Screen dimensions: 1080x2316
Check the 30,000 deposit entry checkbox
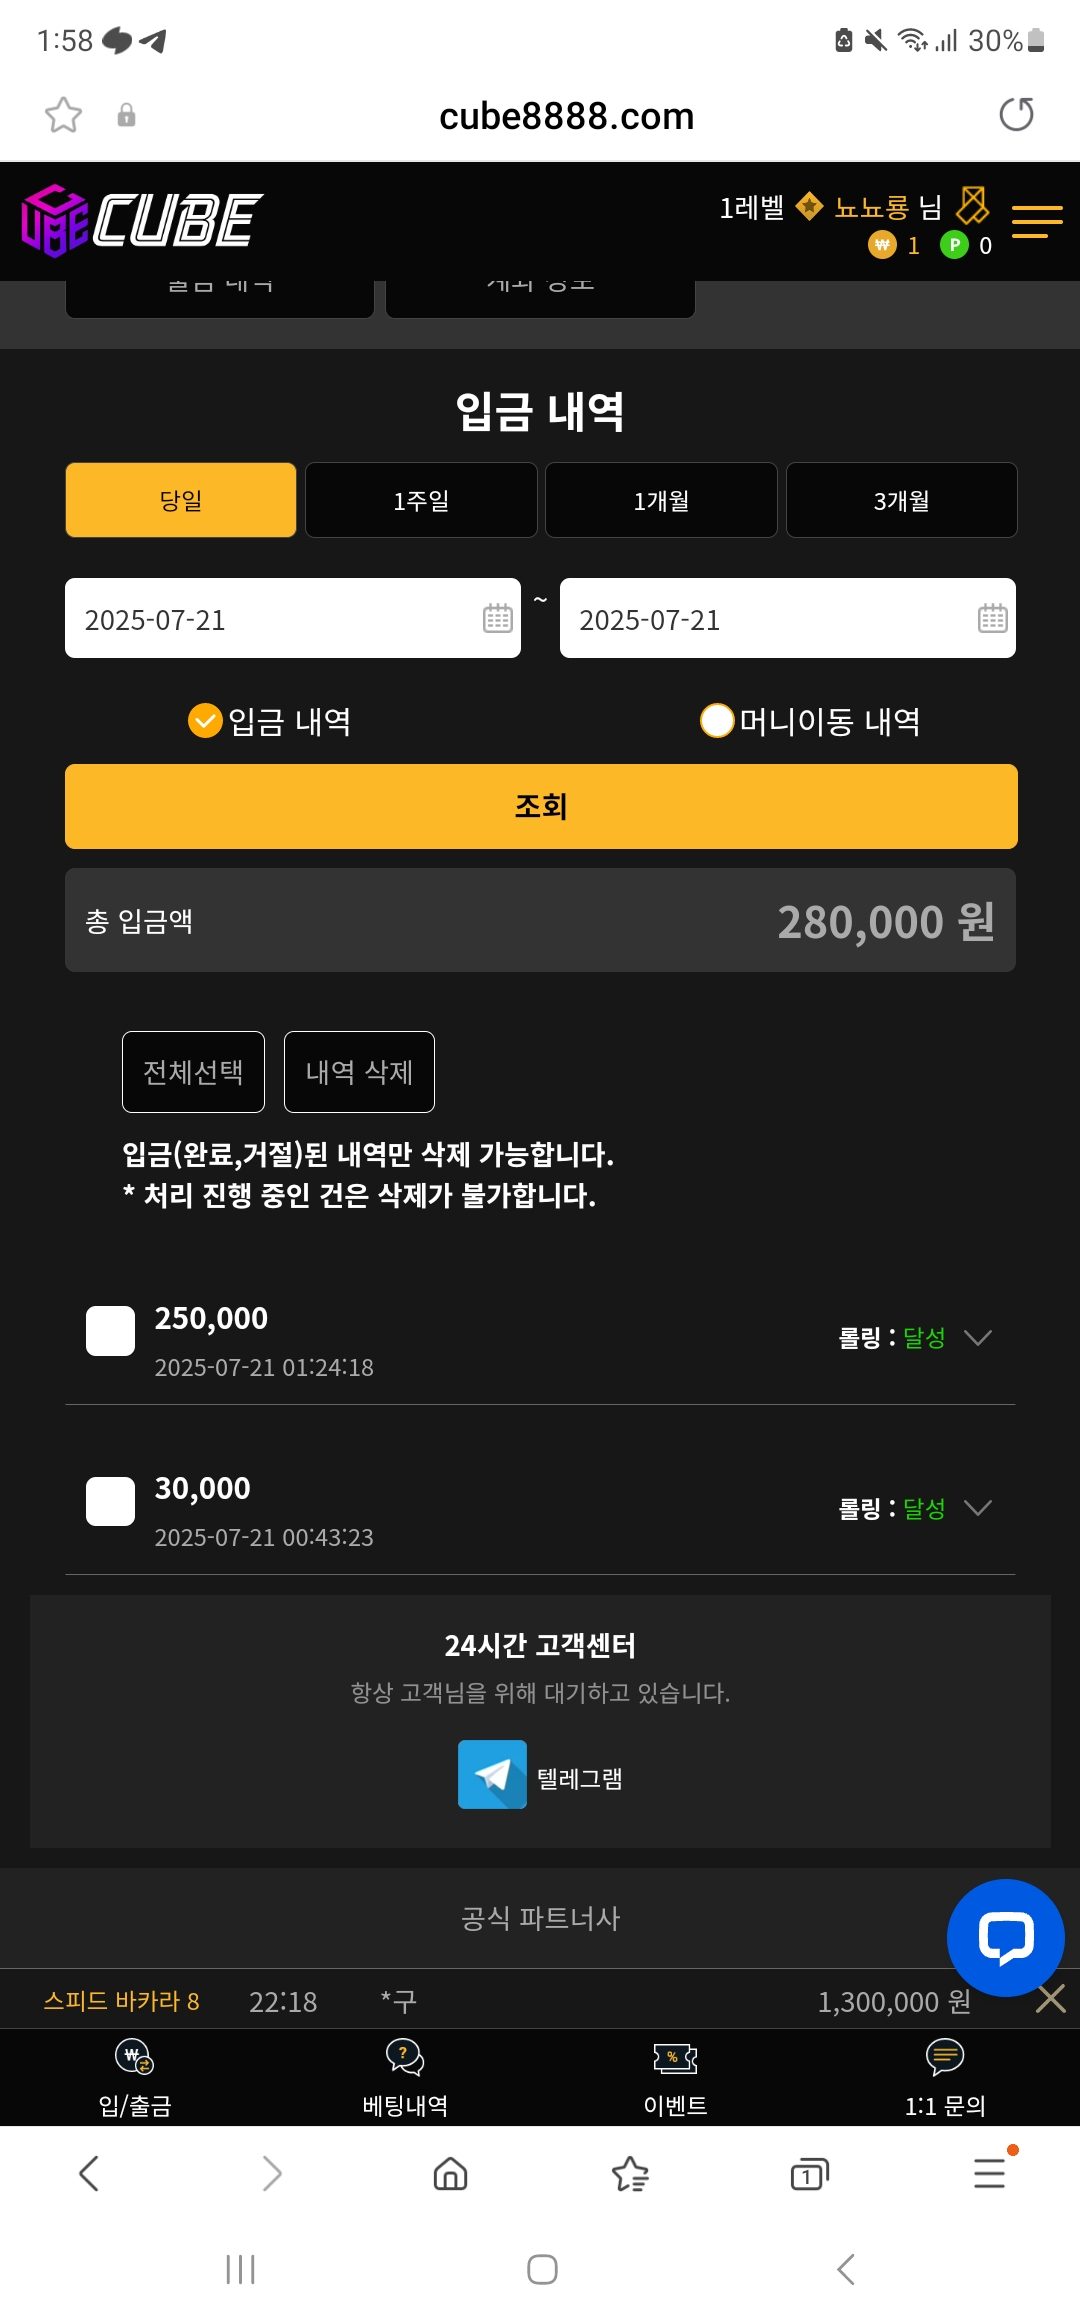pyautogui.click(x=110, y=1501)
